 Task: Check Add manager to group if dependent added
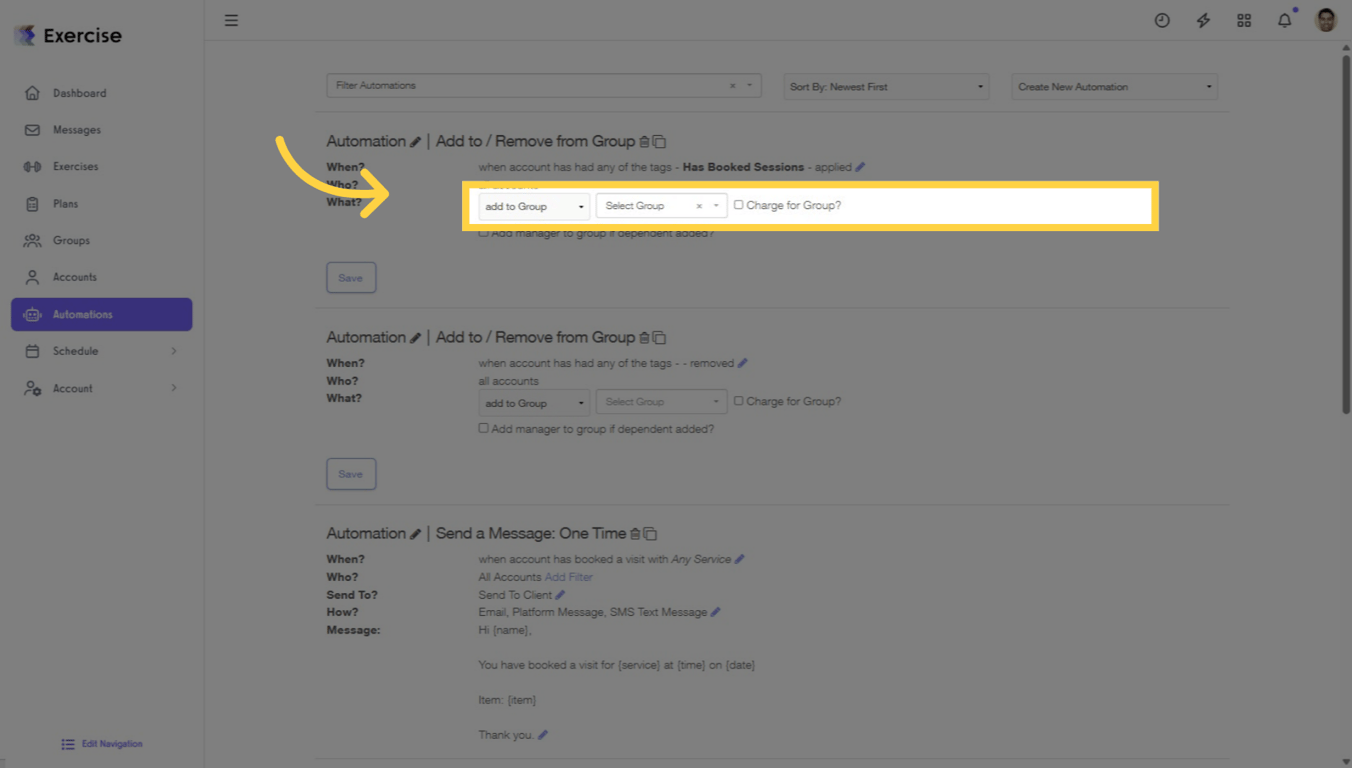483,232
